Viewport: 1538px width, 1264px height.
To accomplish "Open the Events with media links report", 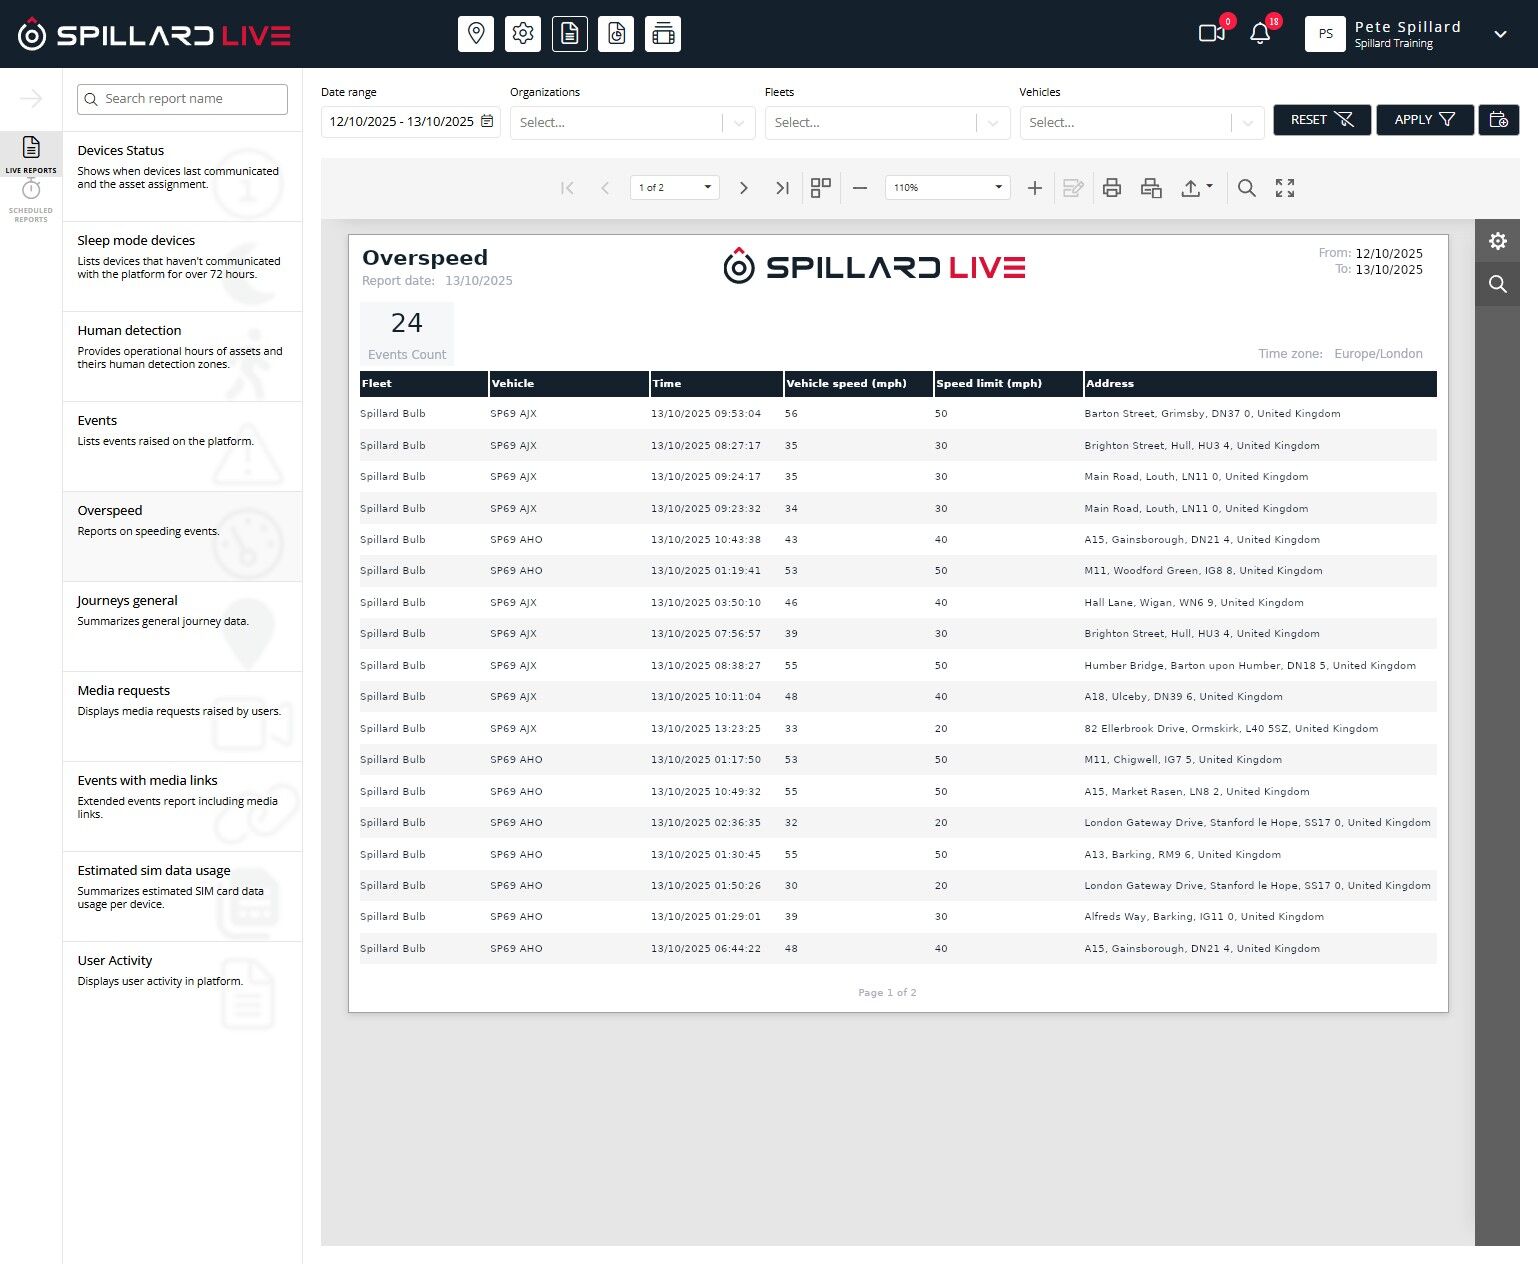I will point(182,807).
